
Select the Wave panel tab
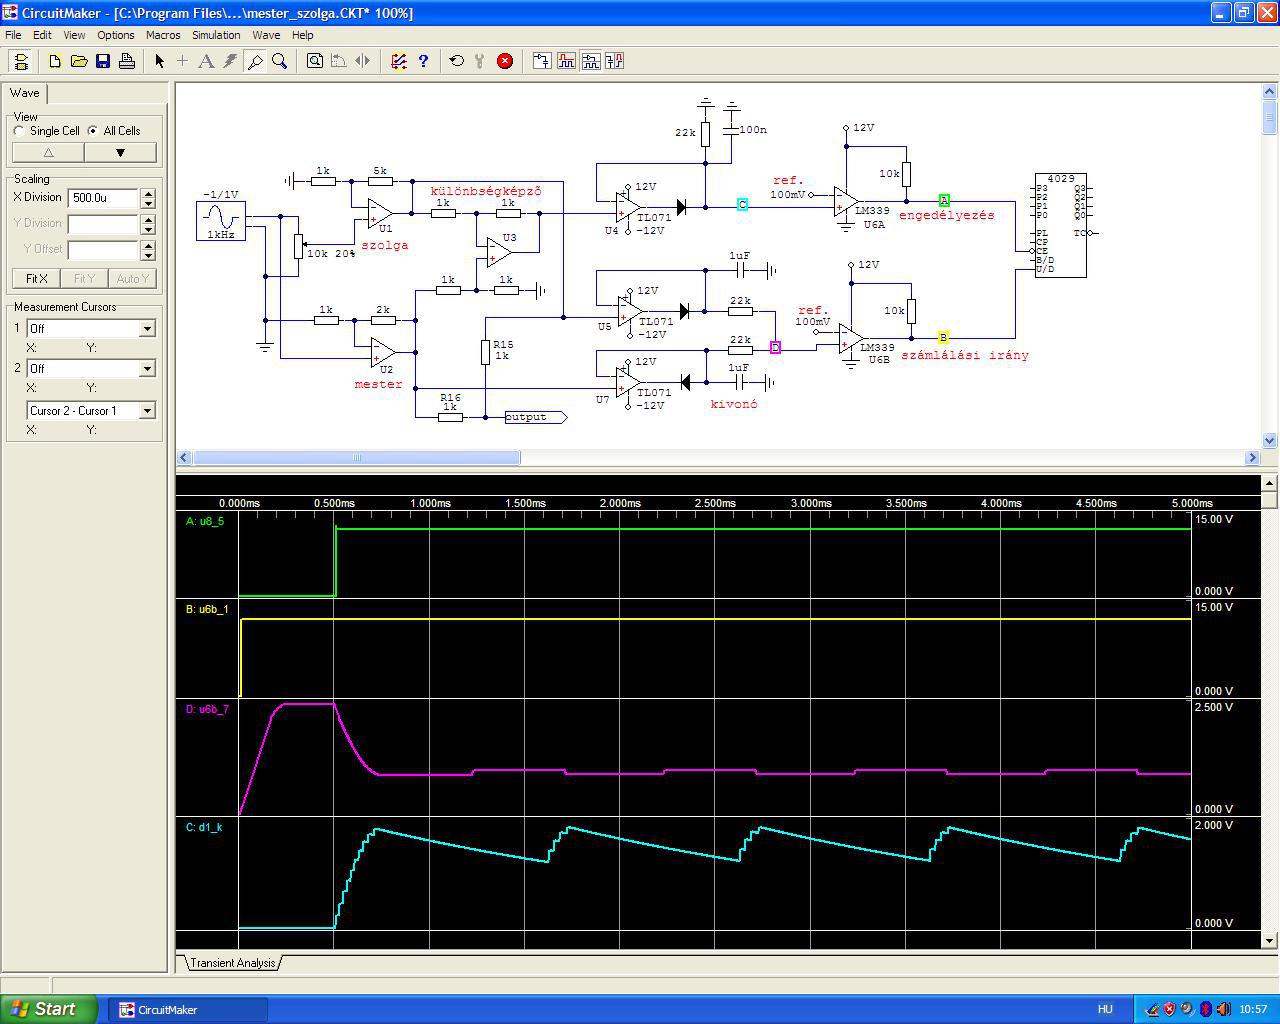(x=25, y=93)
